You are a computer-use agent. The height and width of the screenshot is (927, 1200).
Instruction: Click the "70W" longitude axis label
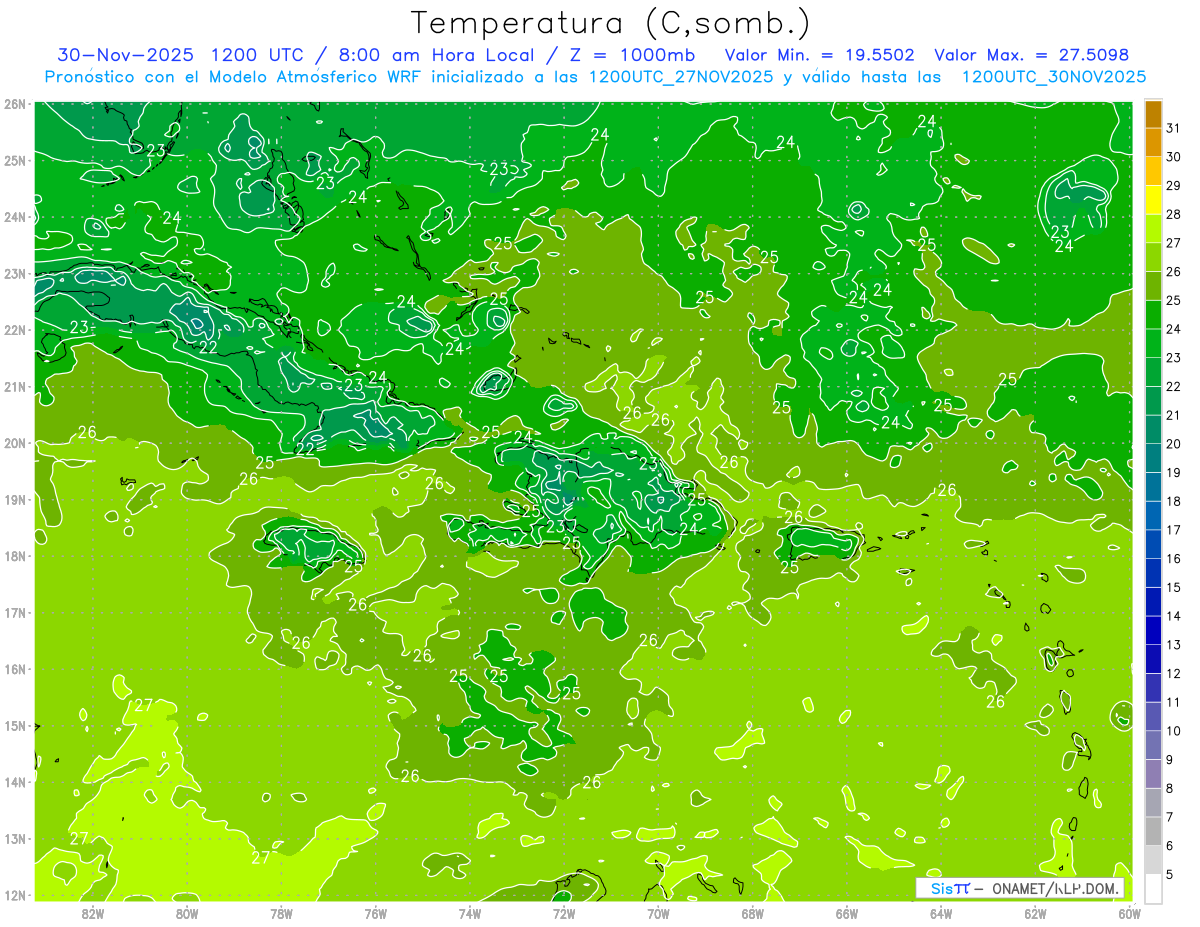[658, 912]
